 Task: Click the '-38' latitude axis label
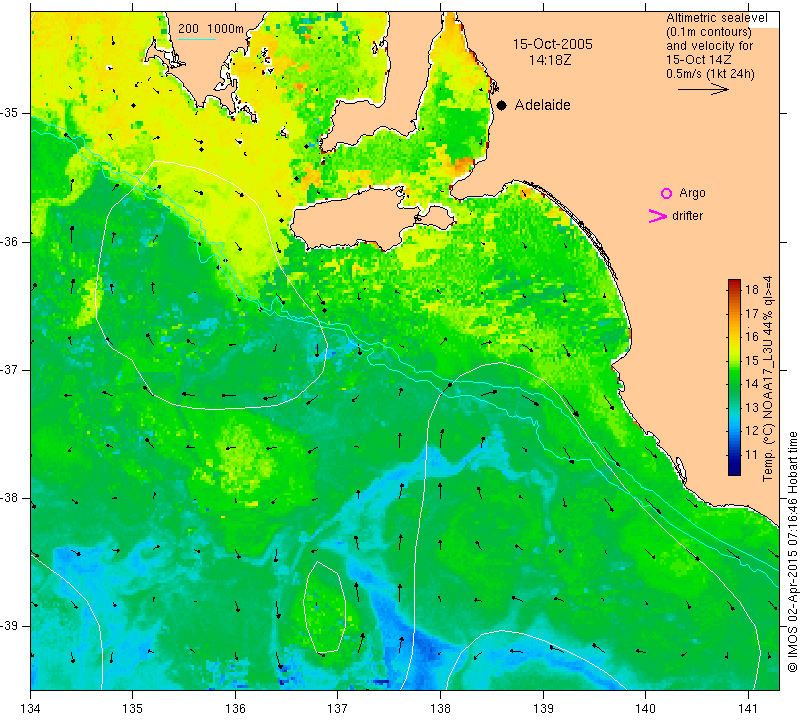[9, 498]
